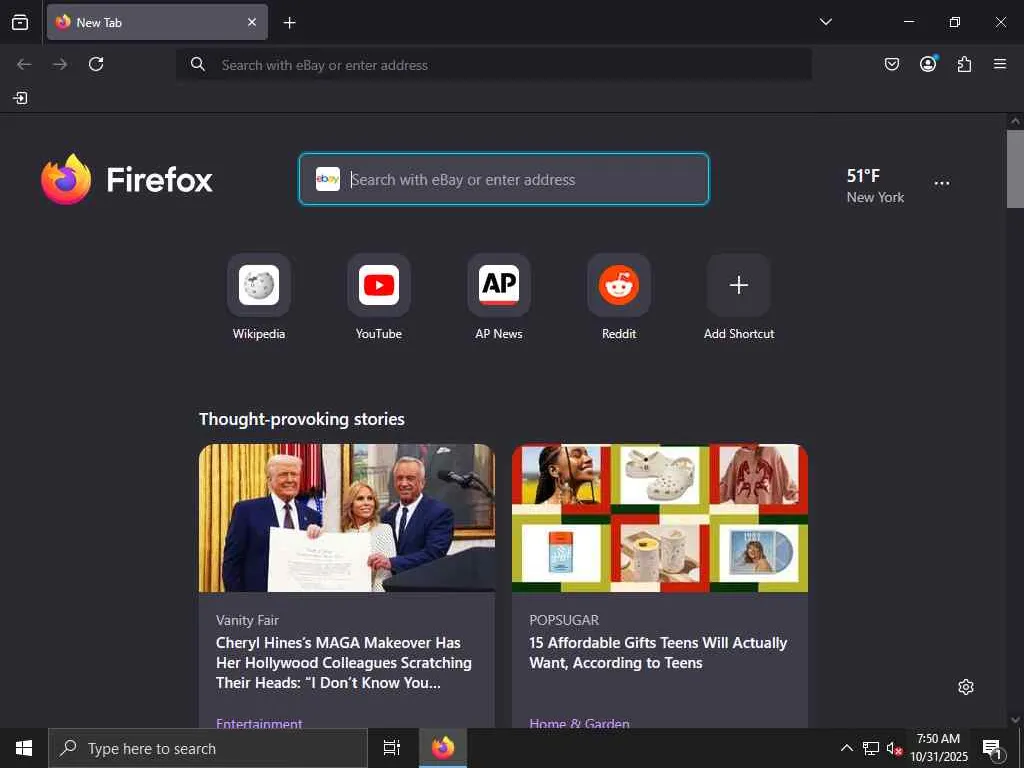Open the Extensions puzzle icon
The image size is (1024, 768).
[x=964, y=64]
